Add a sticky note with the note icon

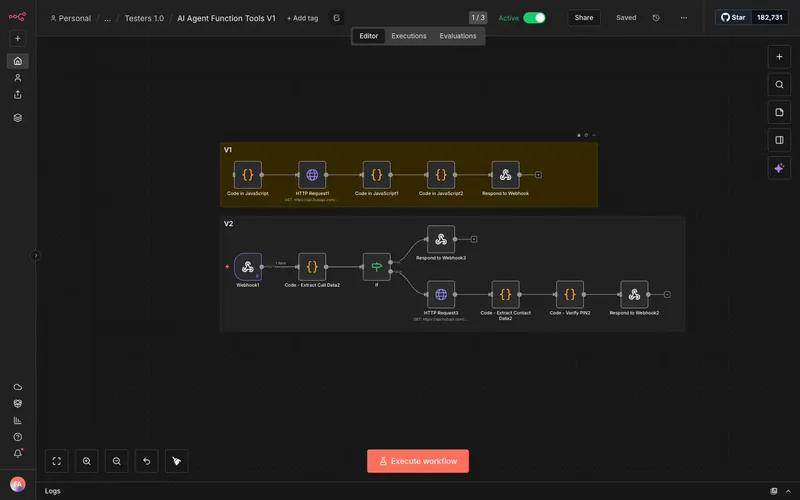[779, 112]
